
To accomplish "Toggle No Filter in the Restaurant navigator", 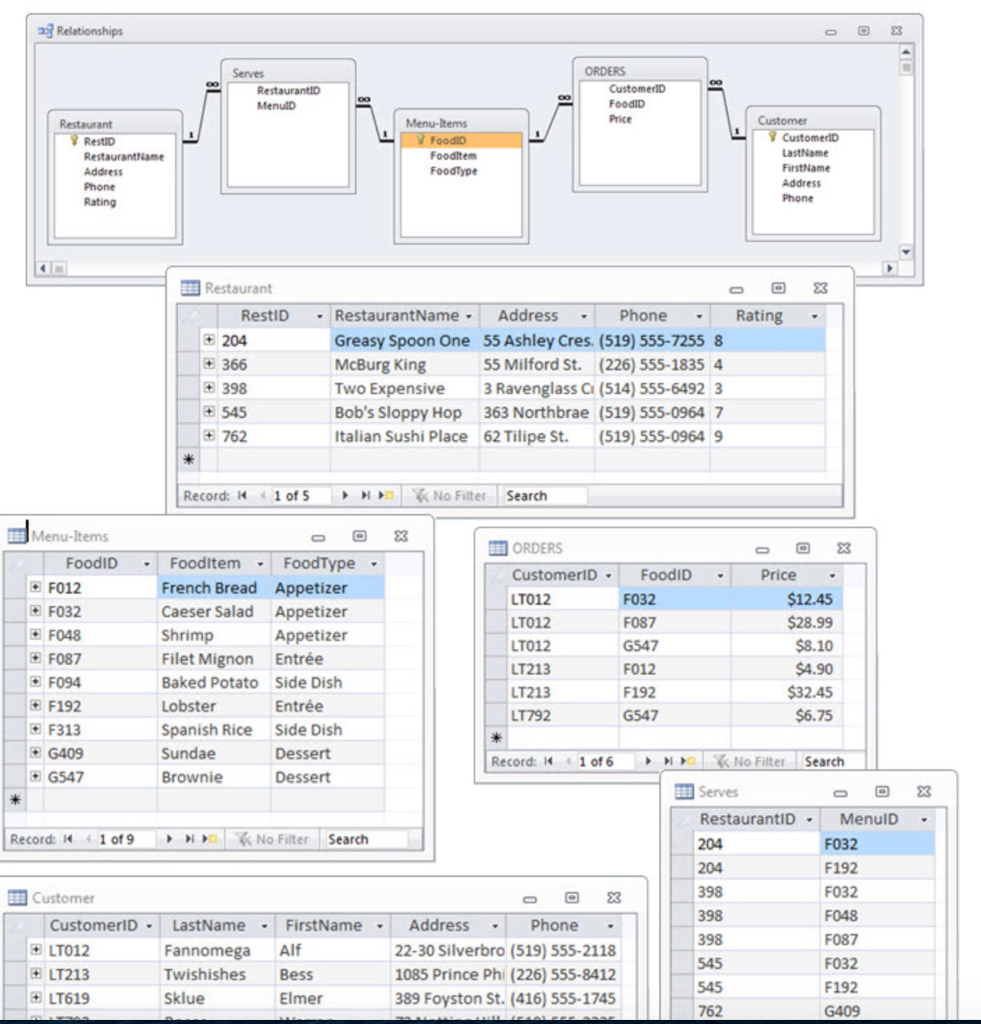I will (450, 496).
